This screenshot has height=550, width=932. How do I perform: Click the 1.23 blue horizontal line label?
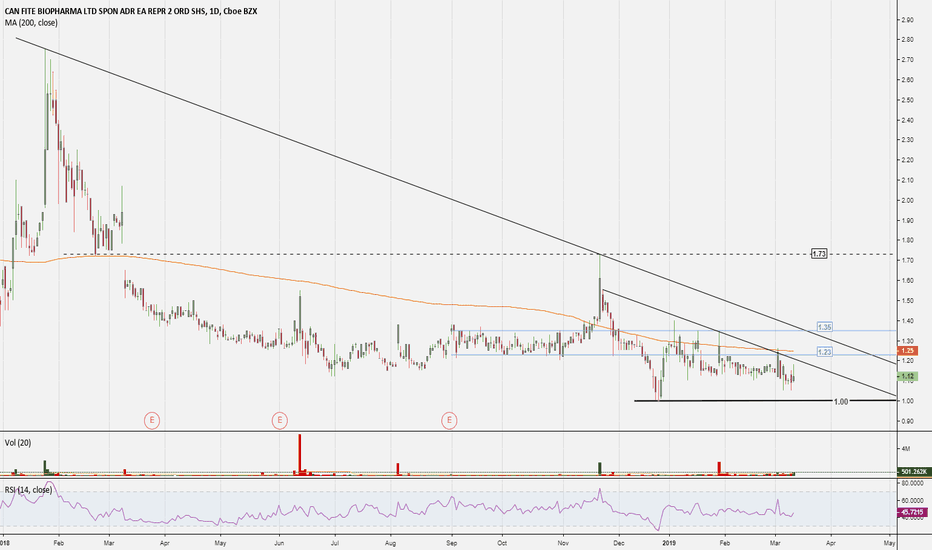tap(824, 352)
